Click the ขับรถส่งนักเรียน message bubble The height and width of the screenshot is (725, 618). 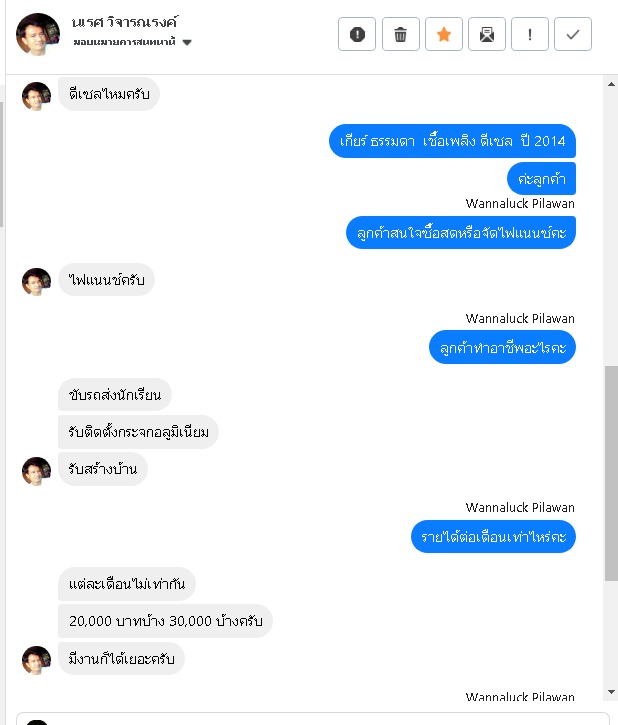point(115,395)
